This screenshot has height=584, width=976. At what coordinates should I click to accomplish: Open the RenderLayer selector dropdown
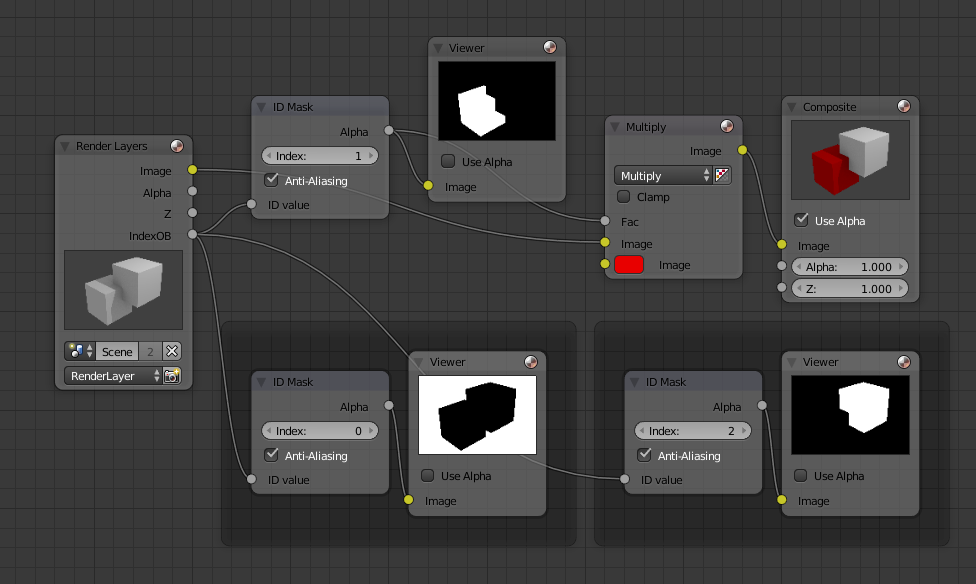(113, 375)
